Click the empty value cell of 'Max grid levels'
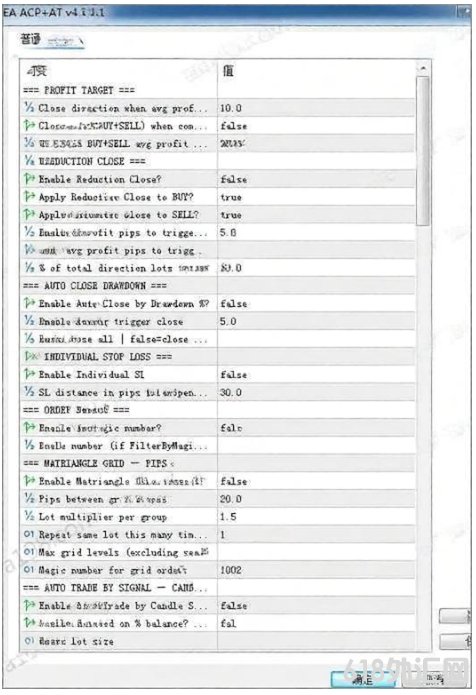This screenshot has width=476, height=695. coord(316,552)
